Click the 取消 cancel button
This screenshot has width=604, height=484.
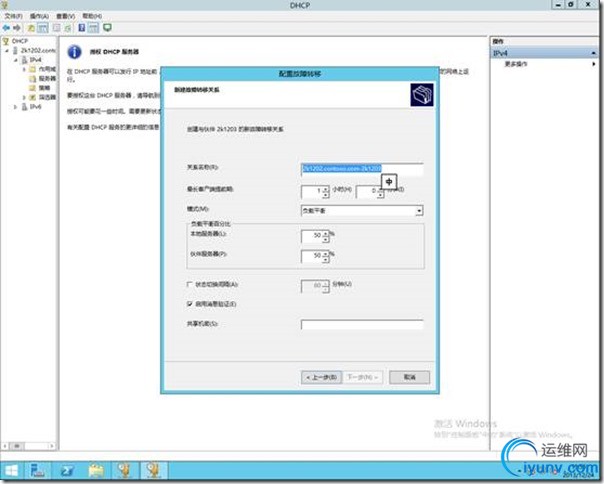[409, 377]
